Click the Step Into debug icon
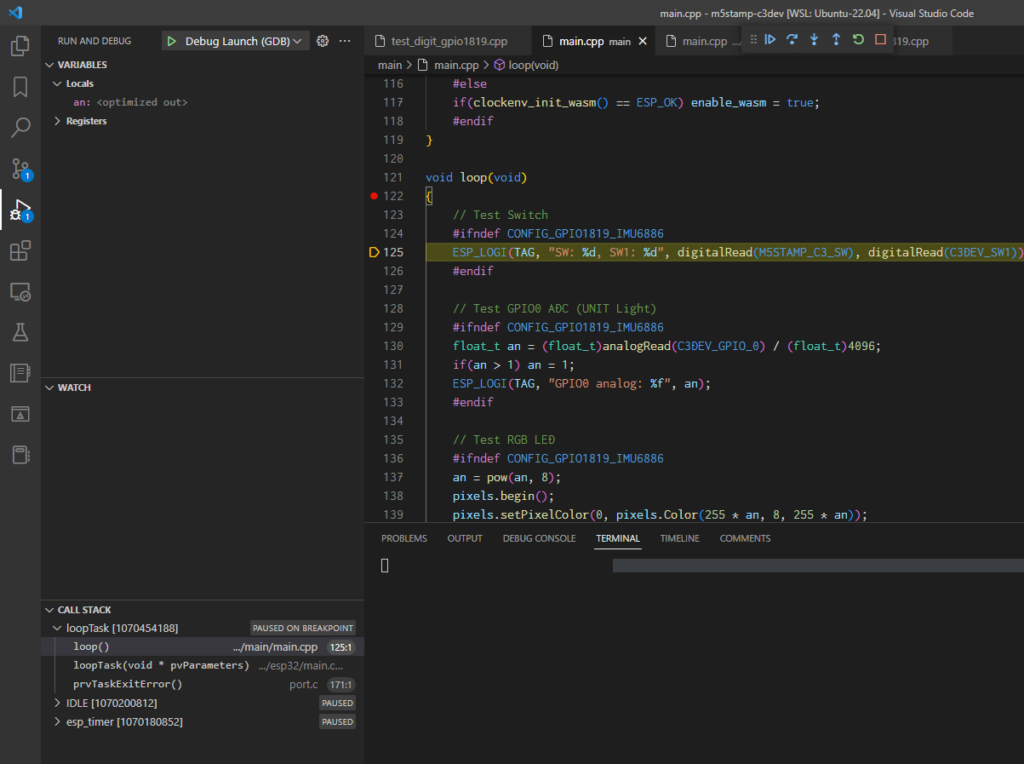The image size is (1024, 764). (x=814, y=40)
